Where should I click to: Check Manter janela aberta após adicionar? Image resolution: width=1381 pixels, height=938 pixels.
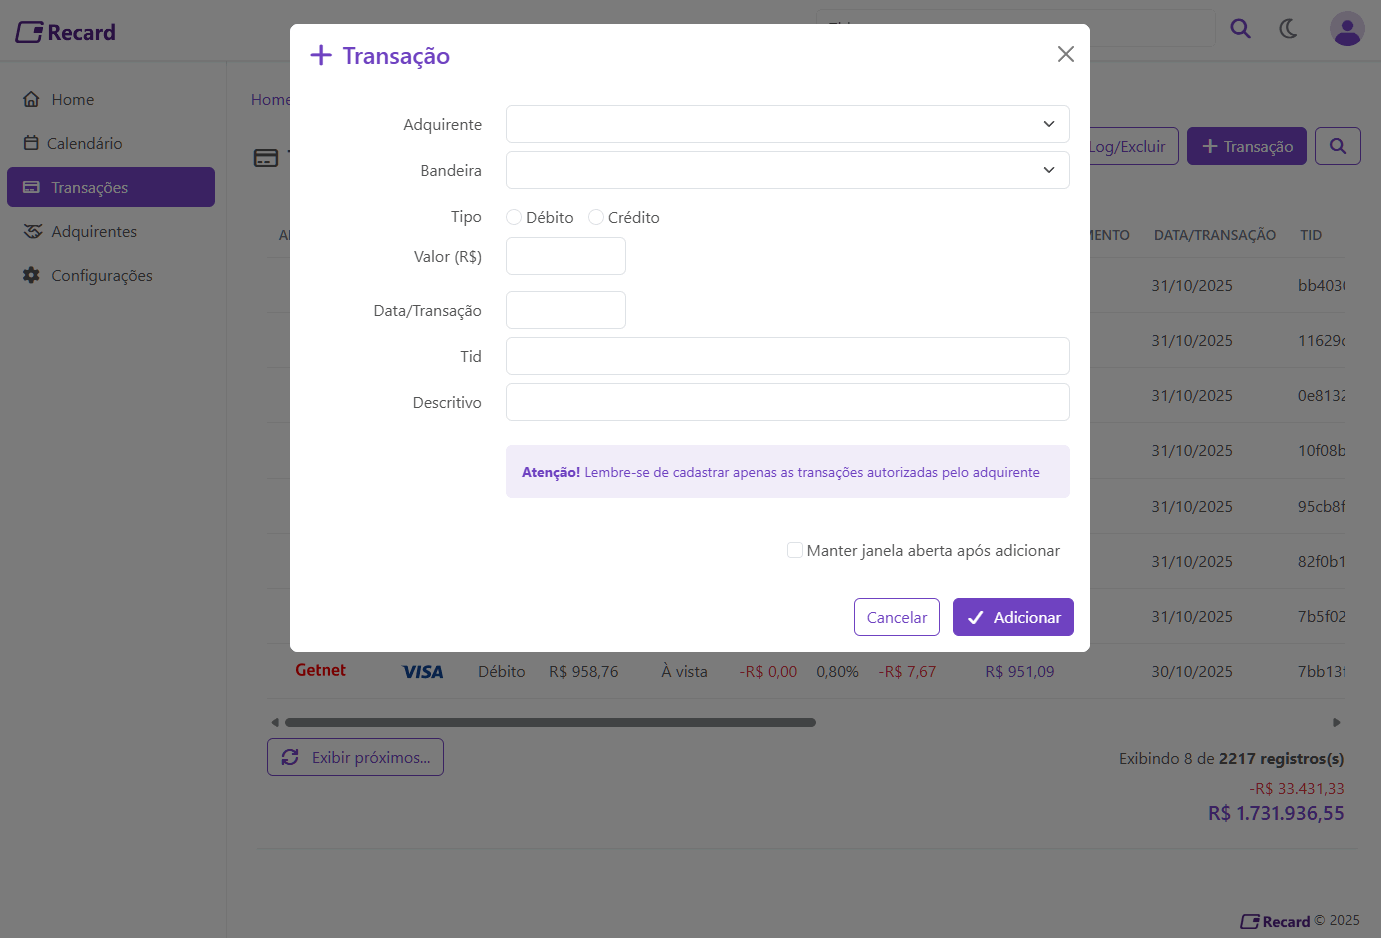(x=795, y=550)
